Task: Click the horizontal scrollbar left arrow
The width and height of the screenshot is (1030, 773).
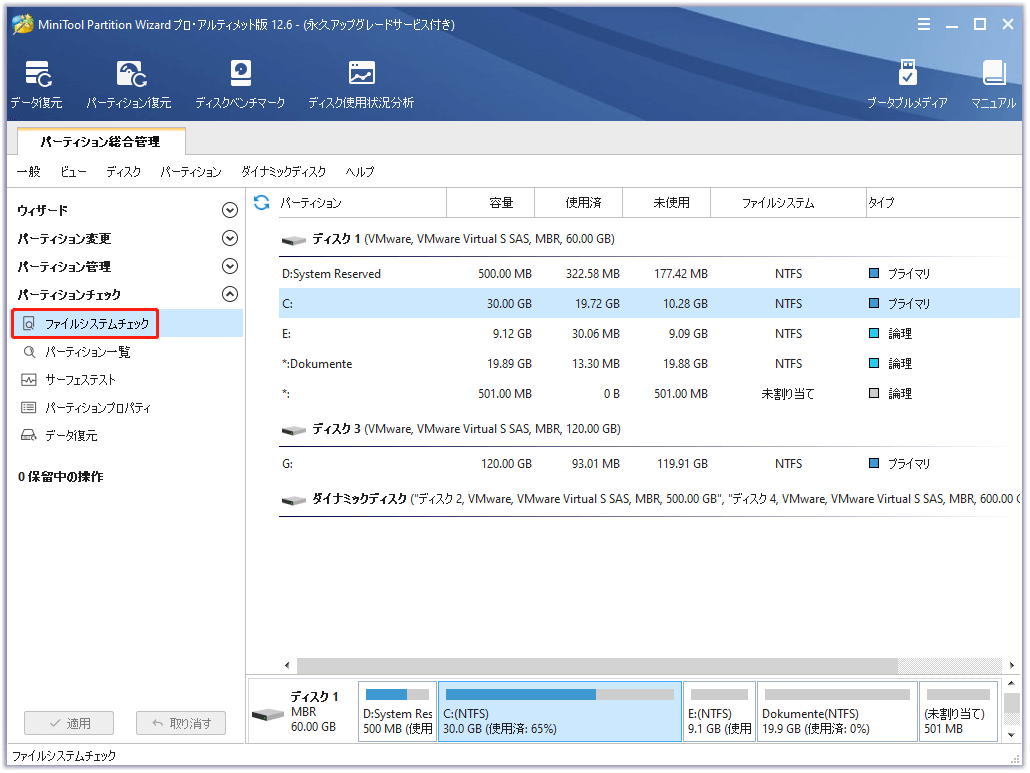Action: (287, 665)
